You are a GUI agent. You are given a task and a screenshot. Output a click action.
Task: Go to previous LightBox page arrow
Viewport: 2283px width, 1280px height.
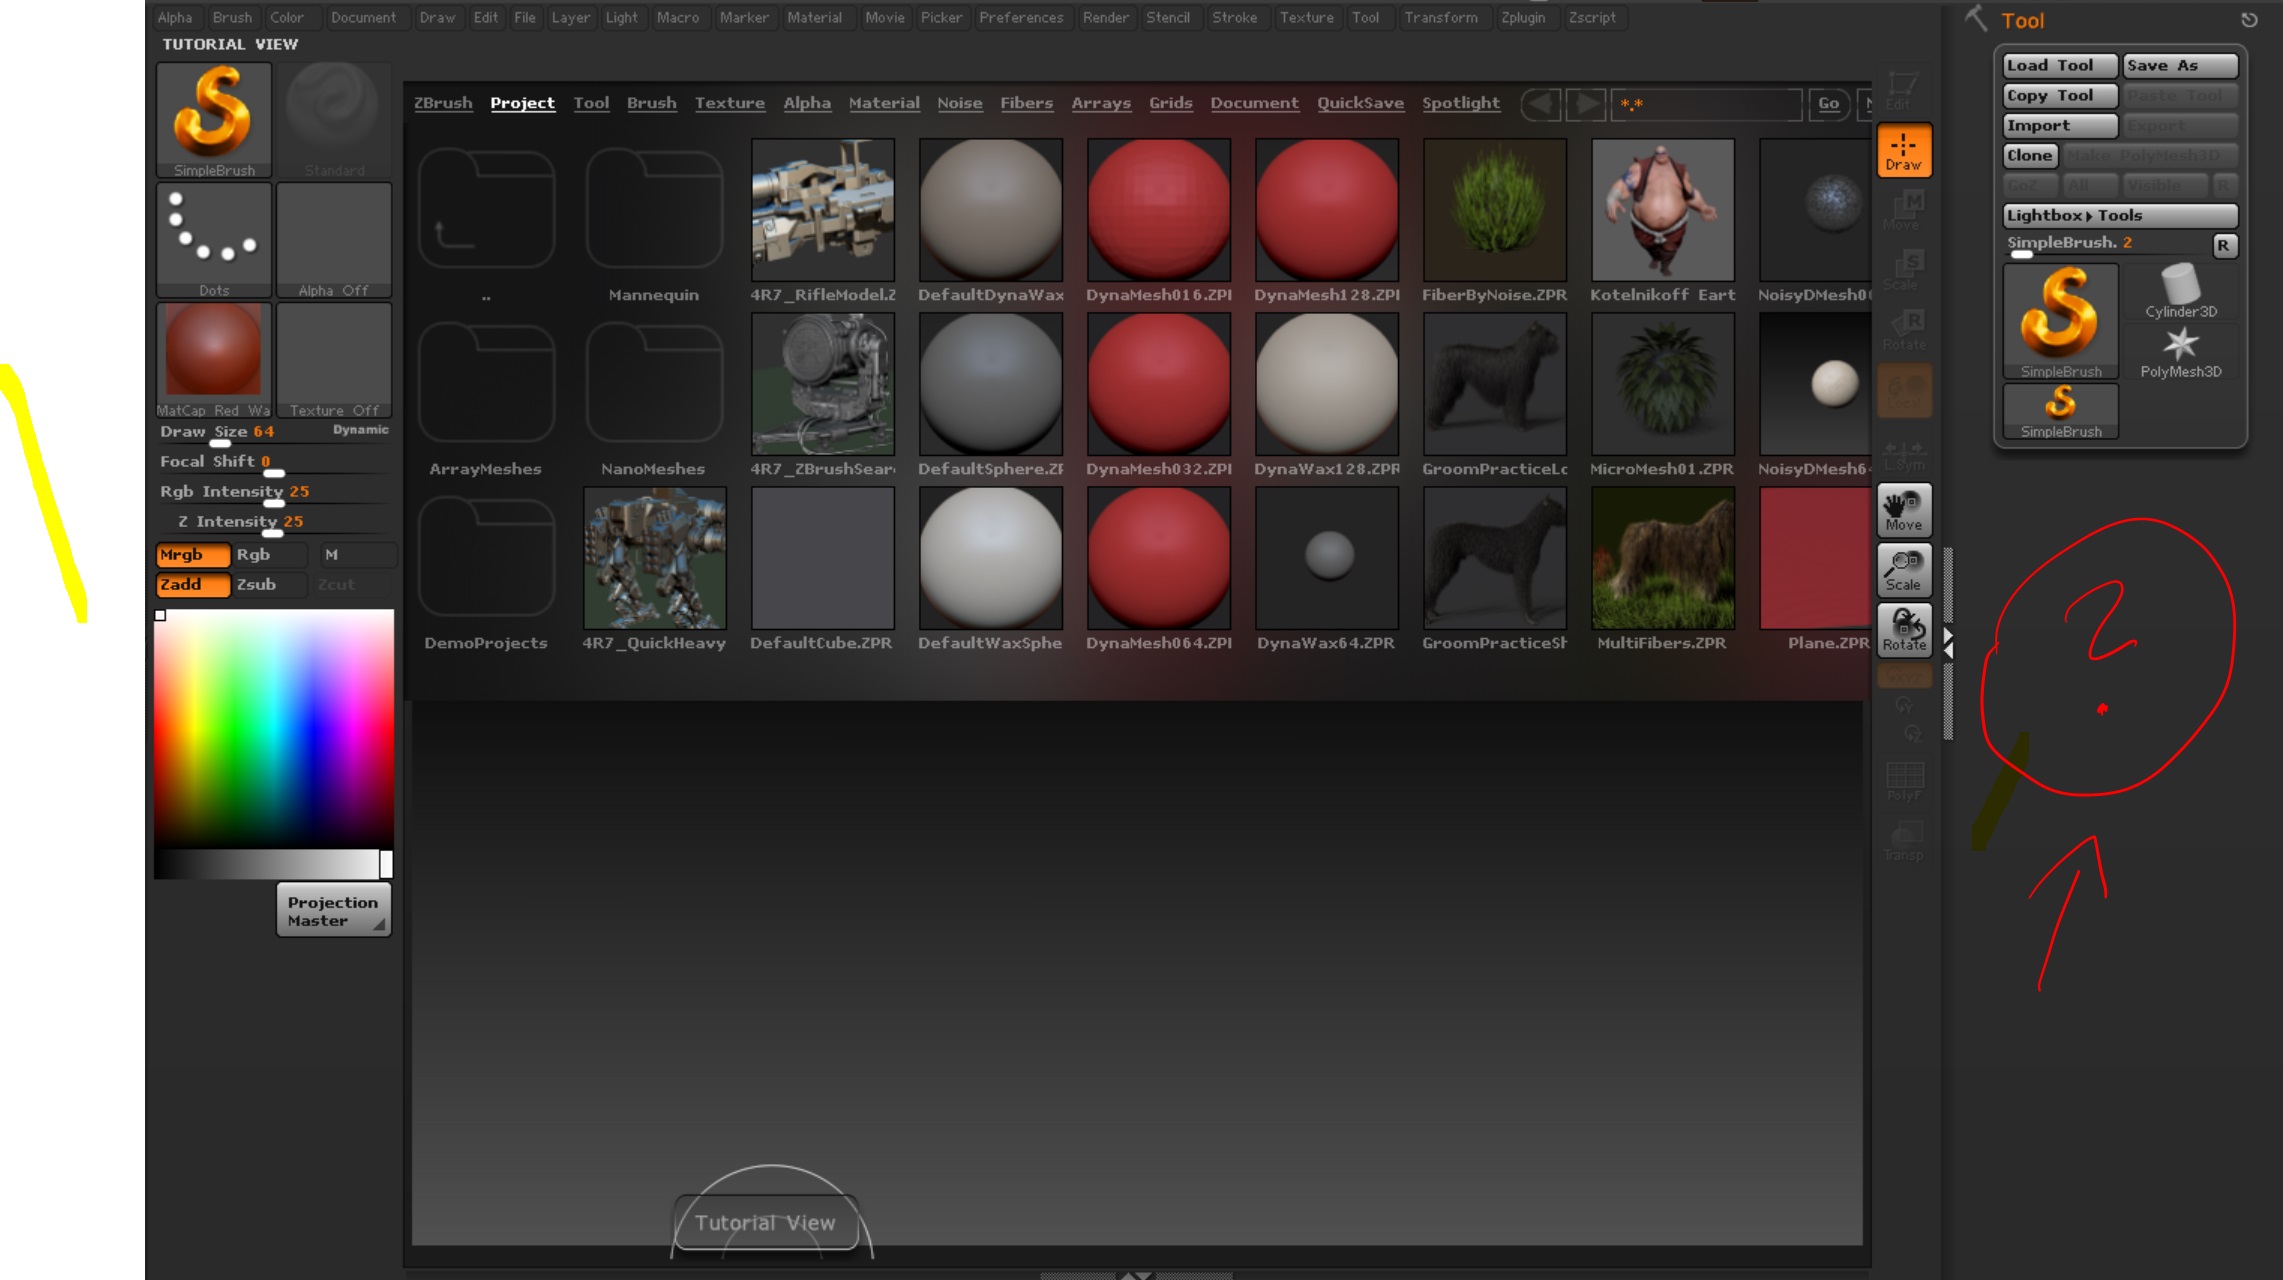coord(1541,104)
